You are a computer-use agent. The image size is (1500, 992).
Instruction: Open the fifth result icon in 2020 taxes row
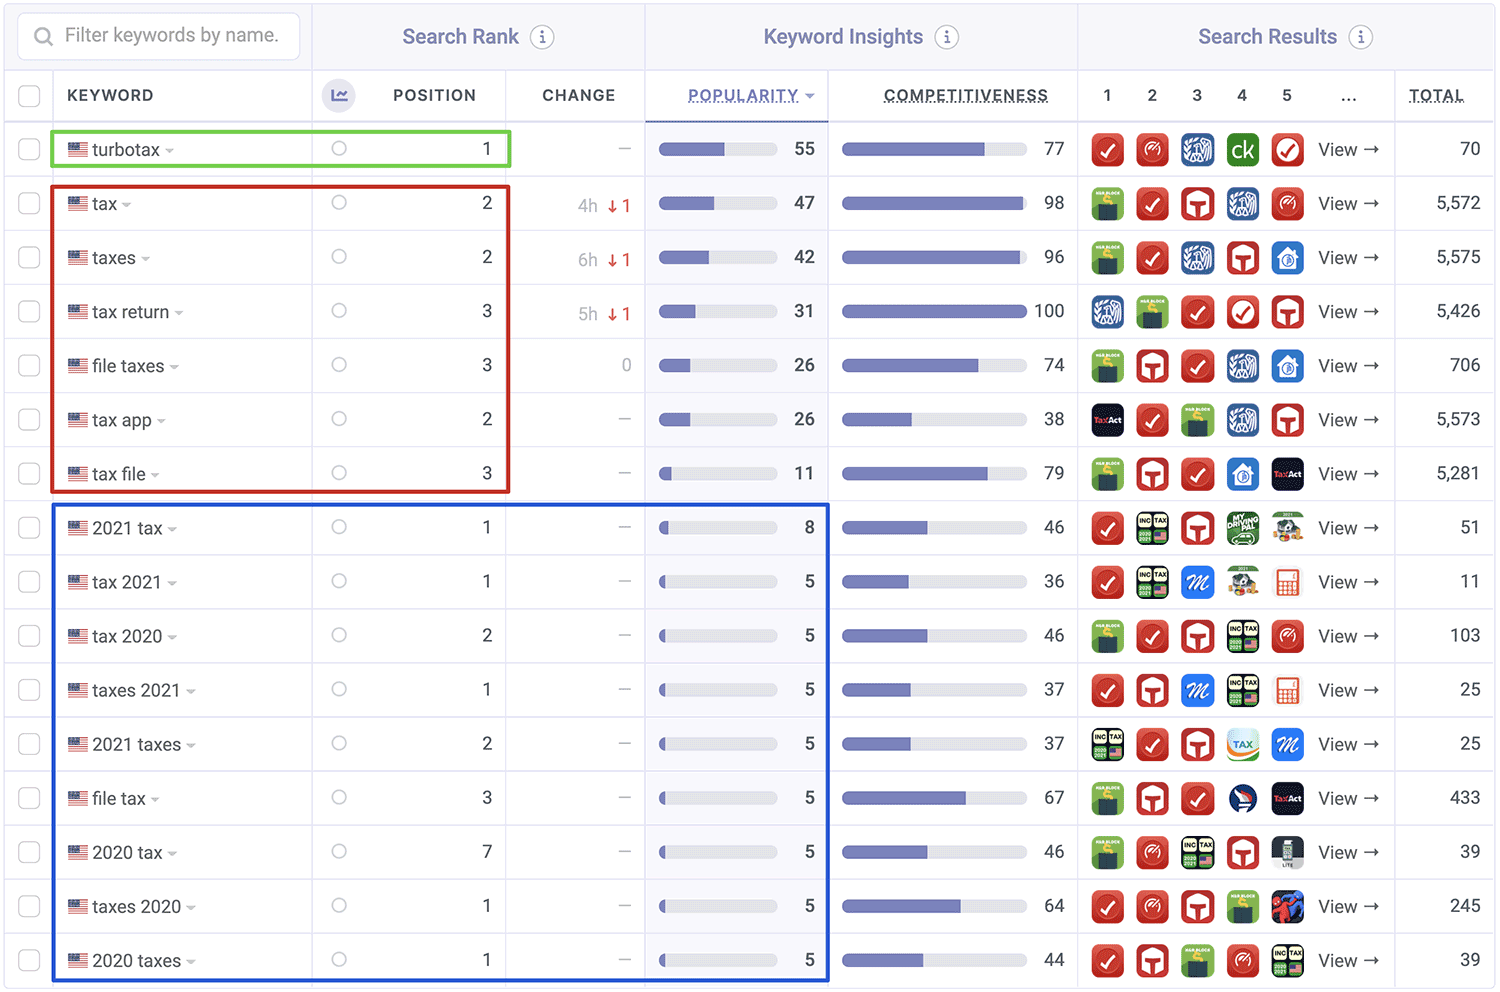pyautogui.click(x=1287, y=960)
